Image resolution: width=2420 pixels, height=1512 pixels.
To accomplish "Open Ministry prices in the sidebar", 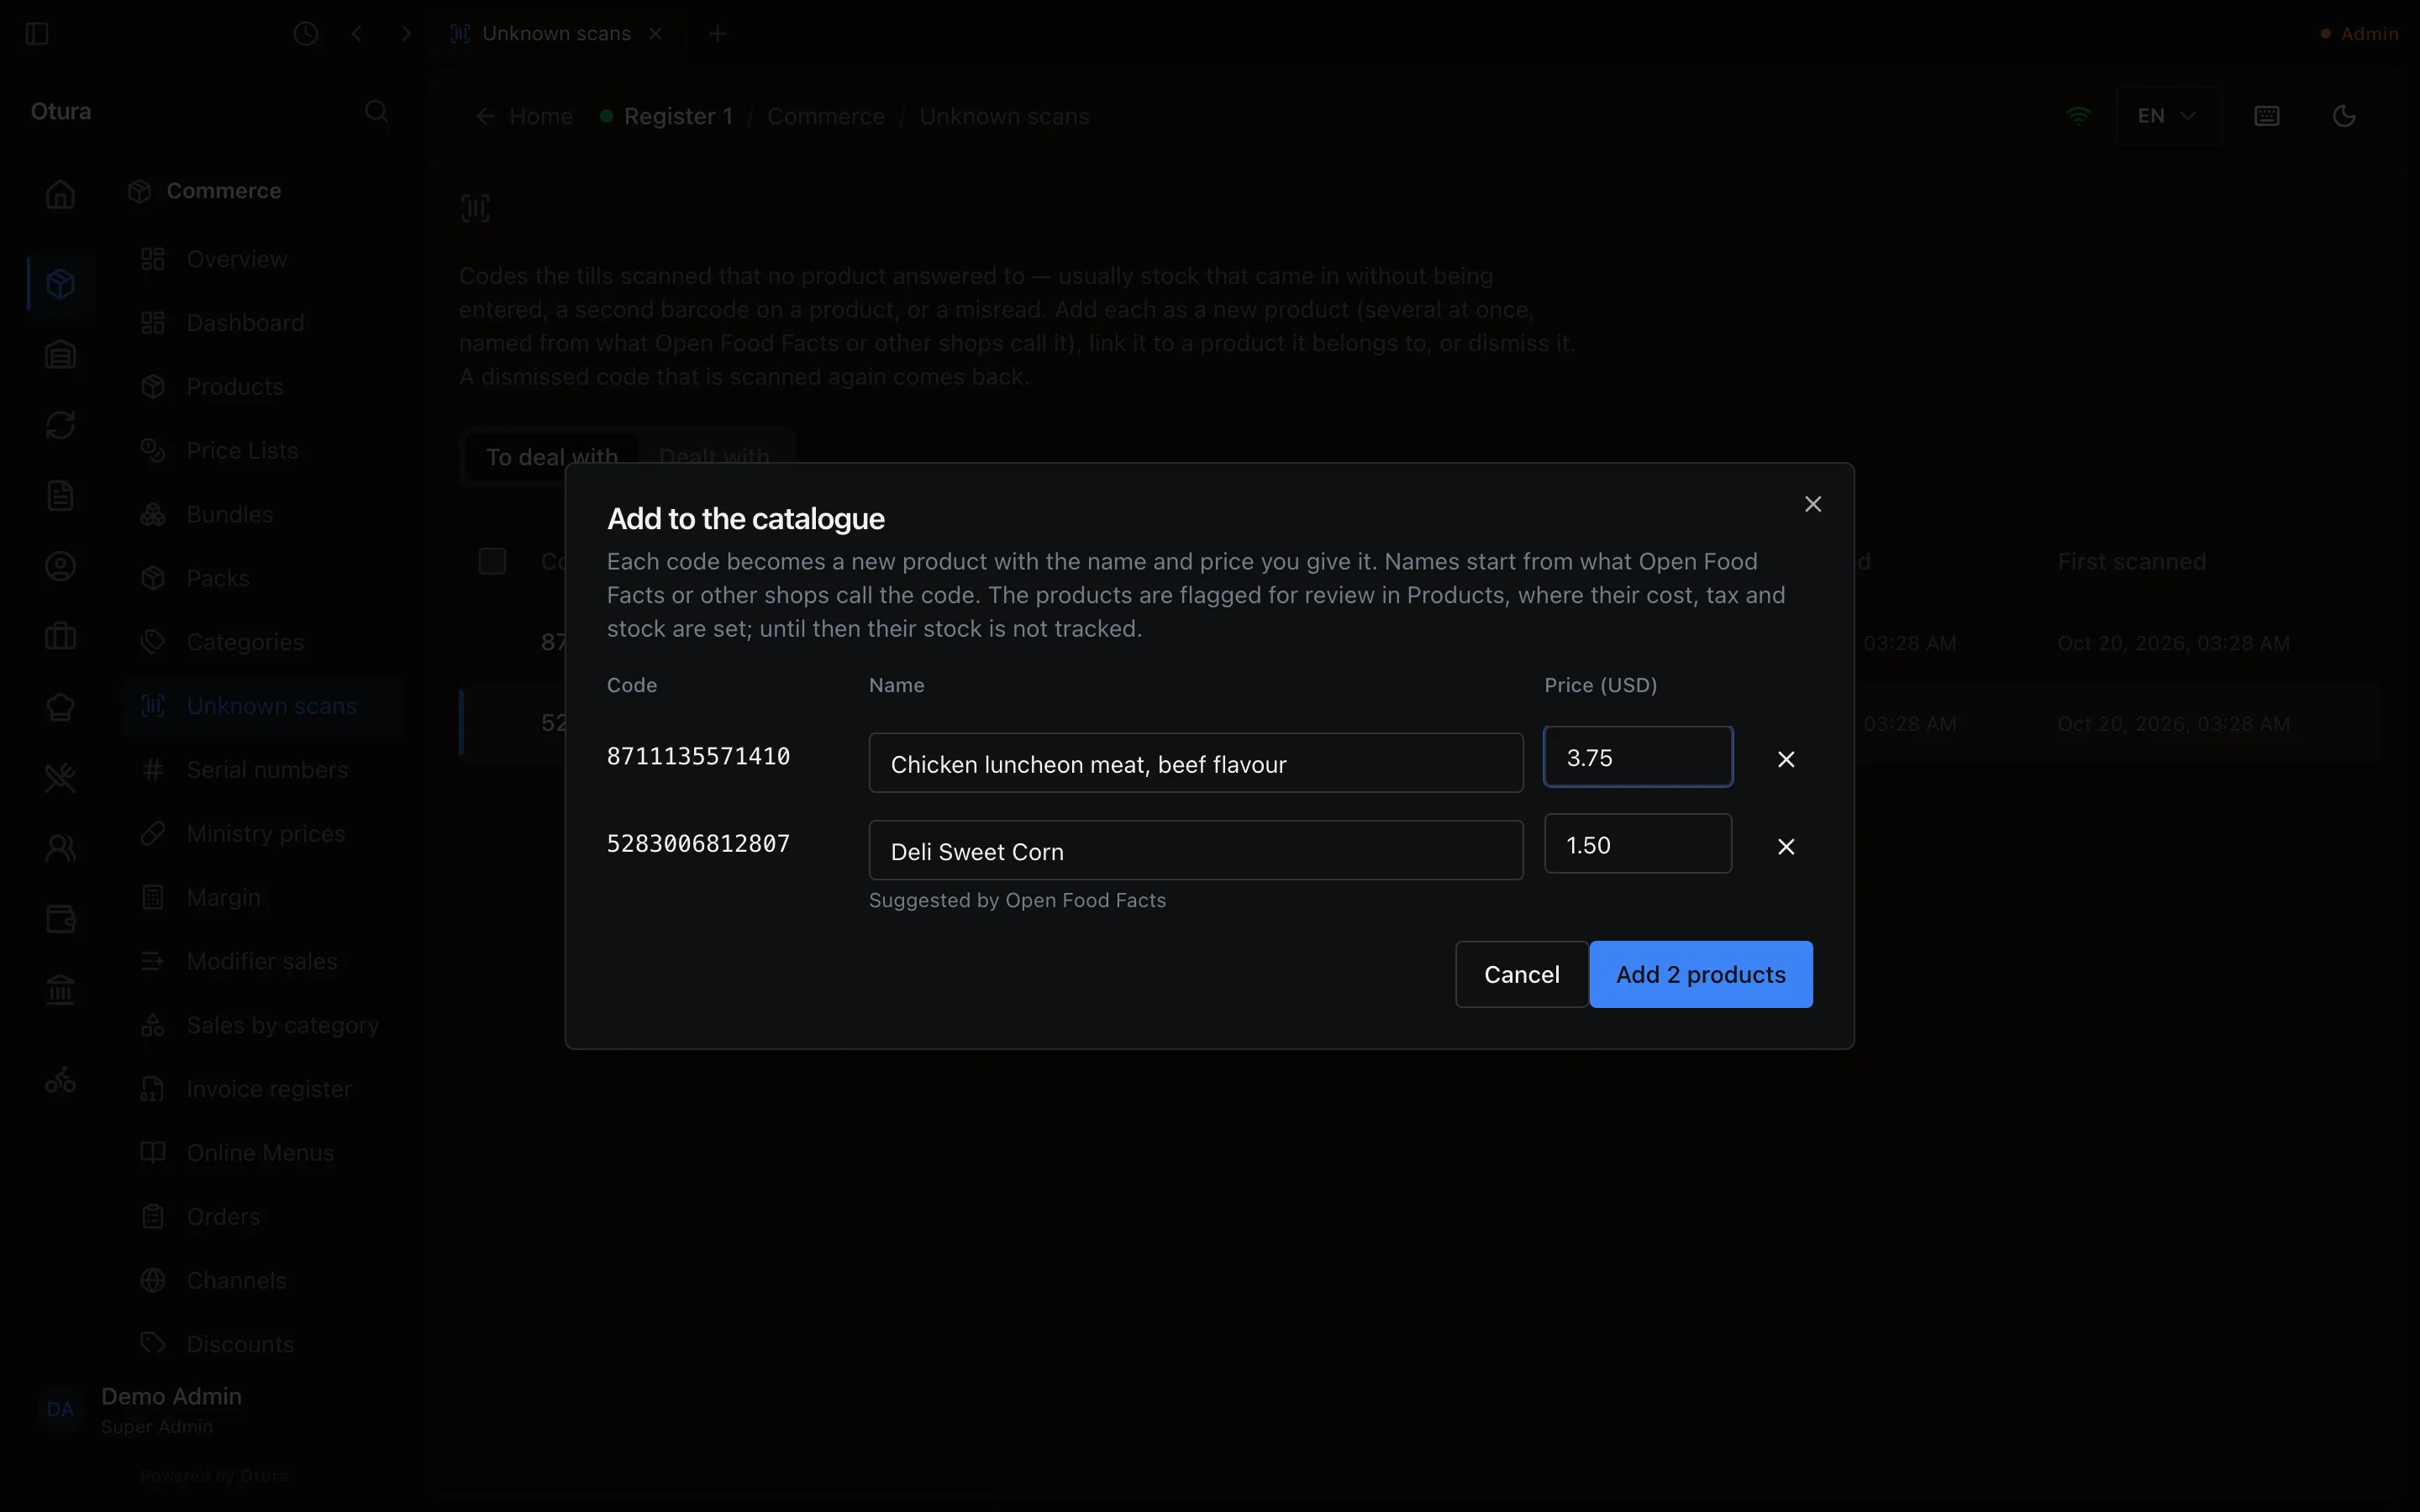I will pos(265,833).
